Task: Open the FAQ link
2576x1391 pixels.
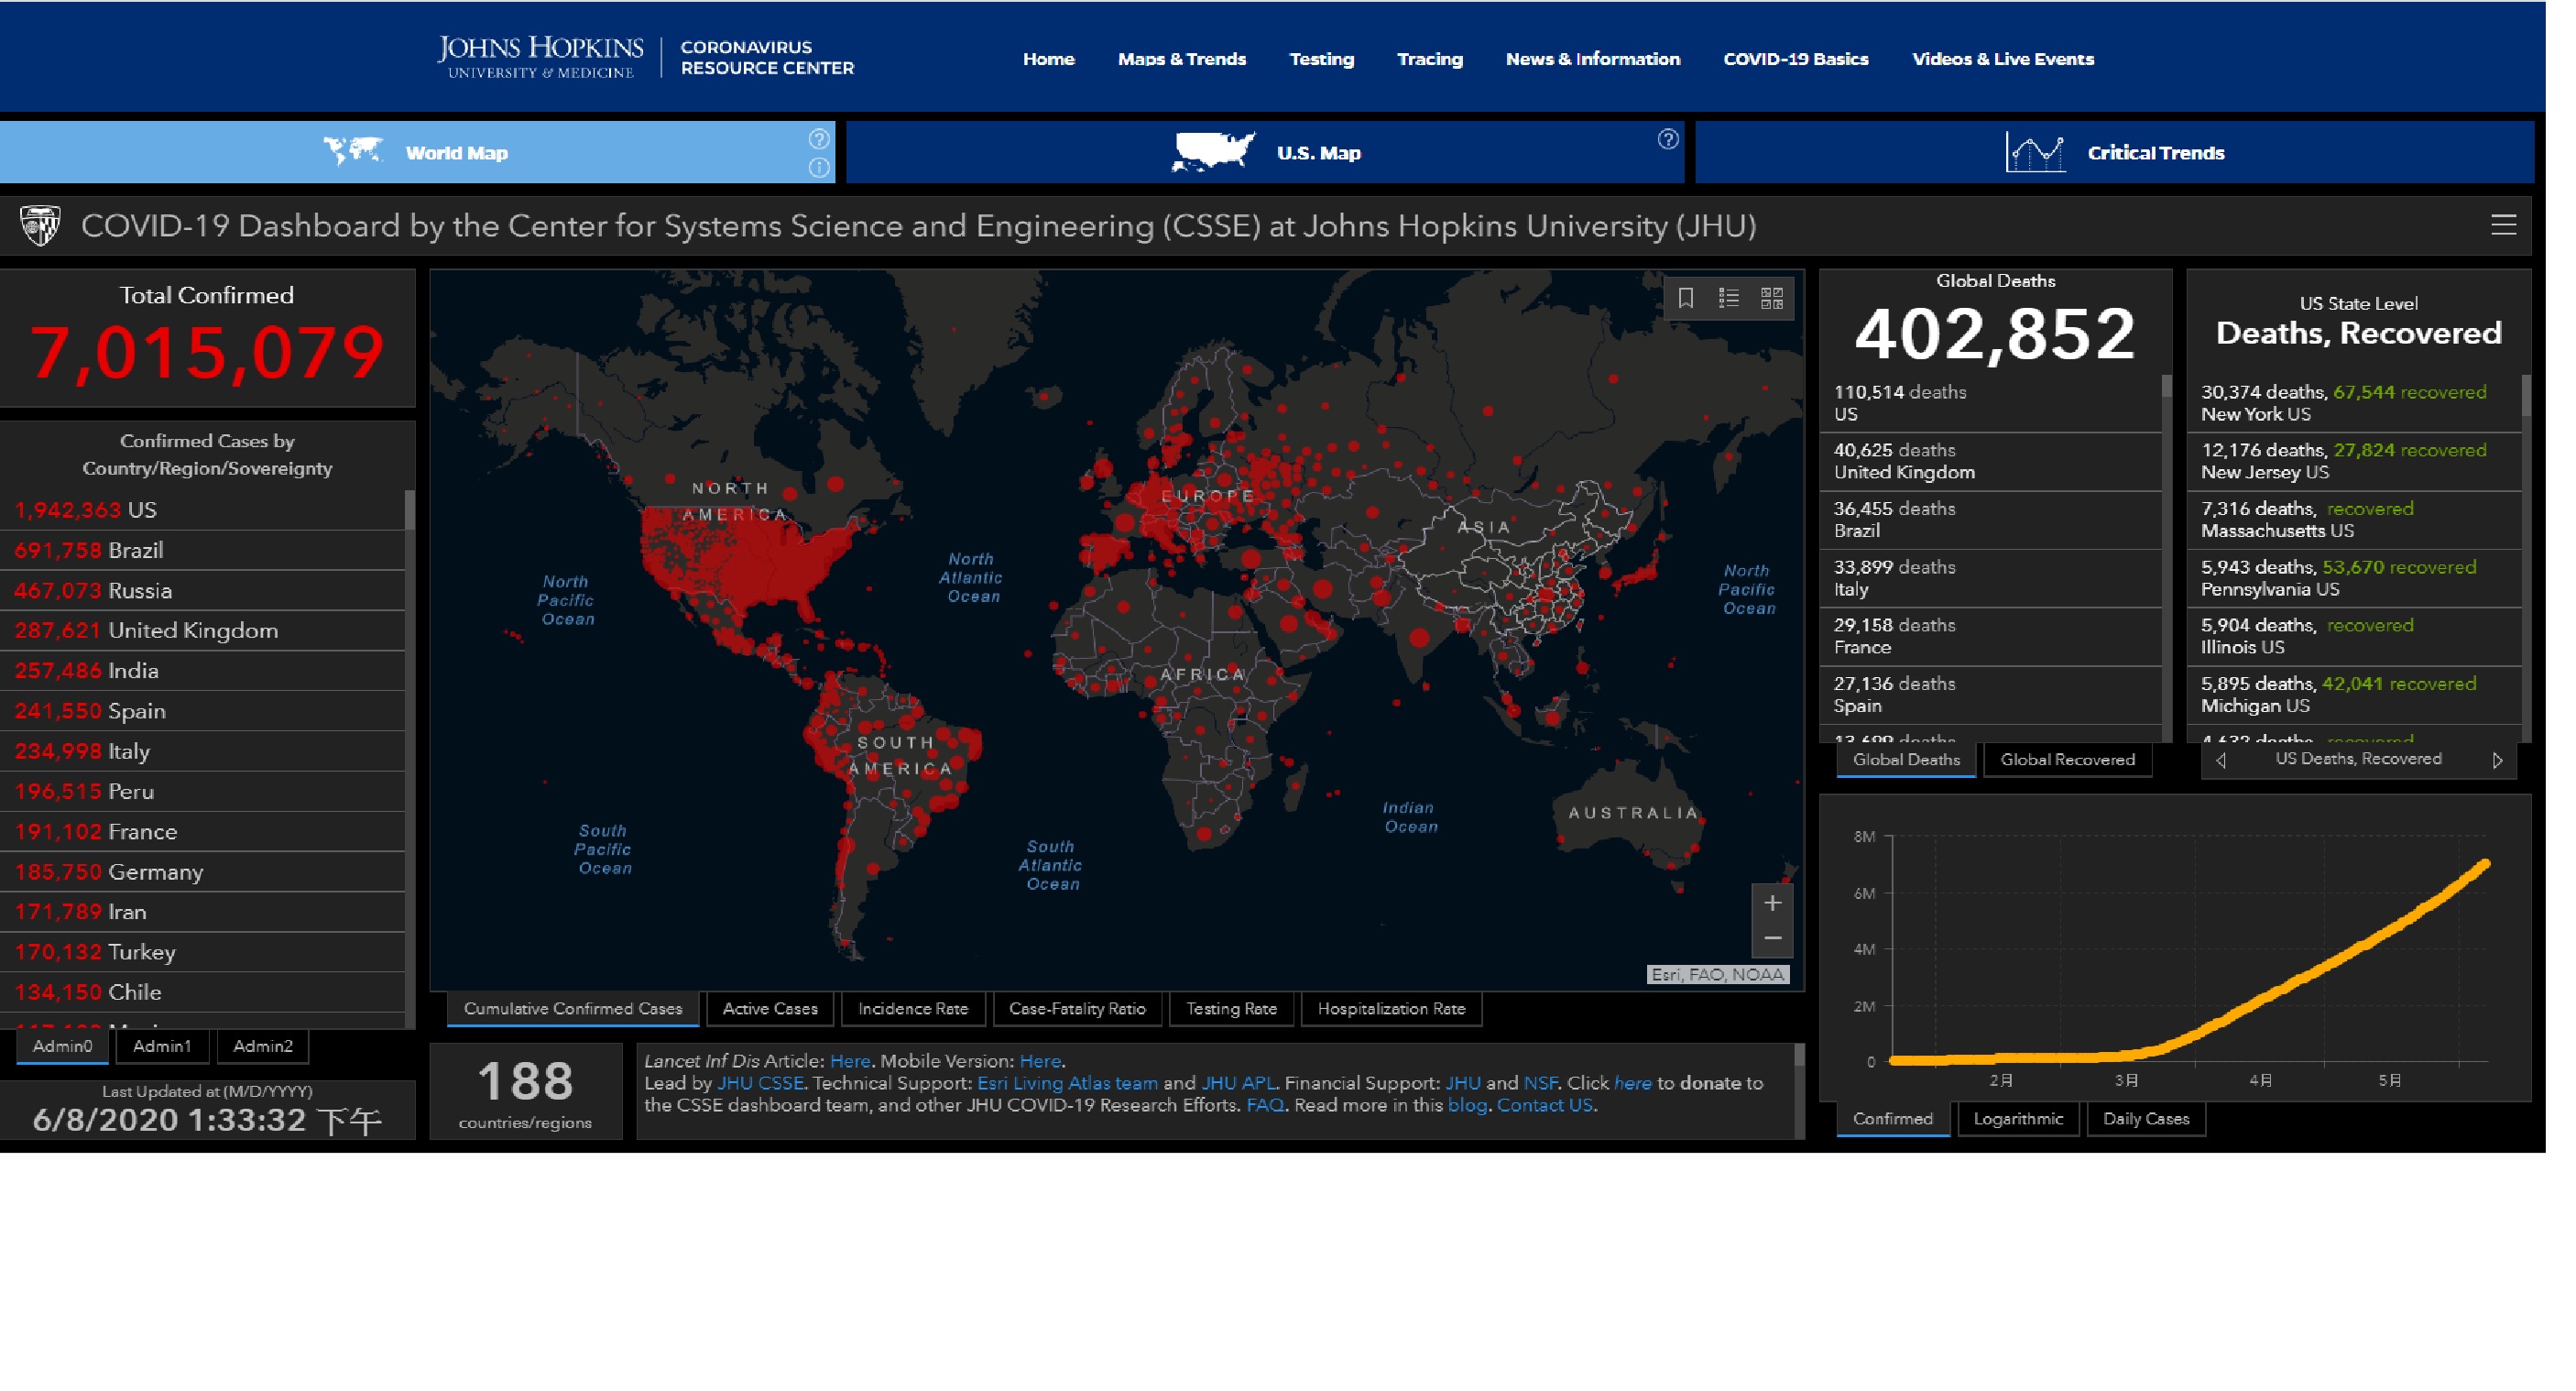Action: [1265, 1105]
